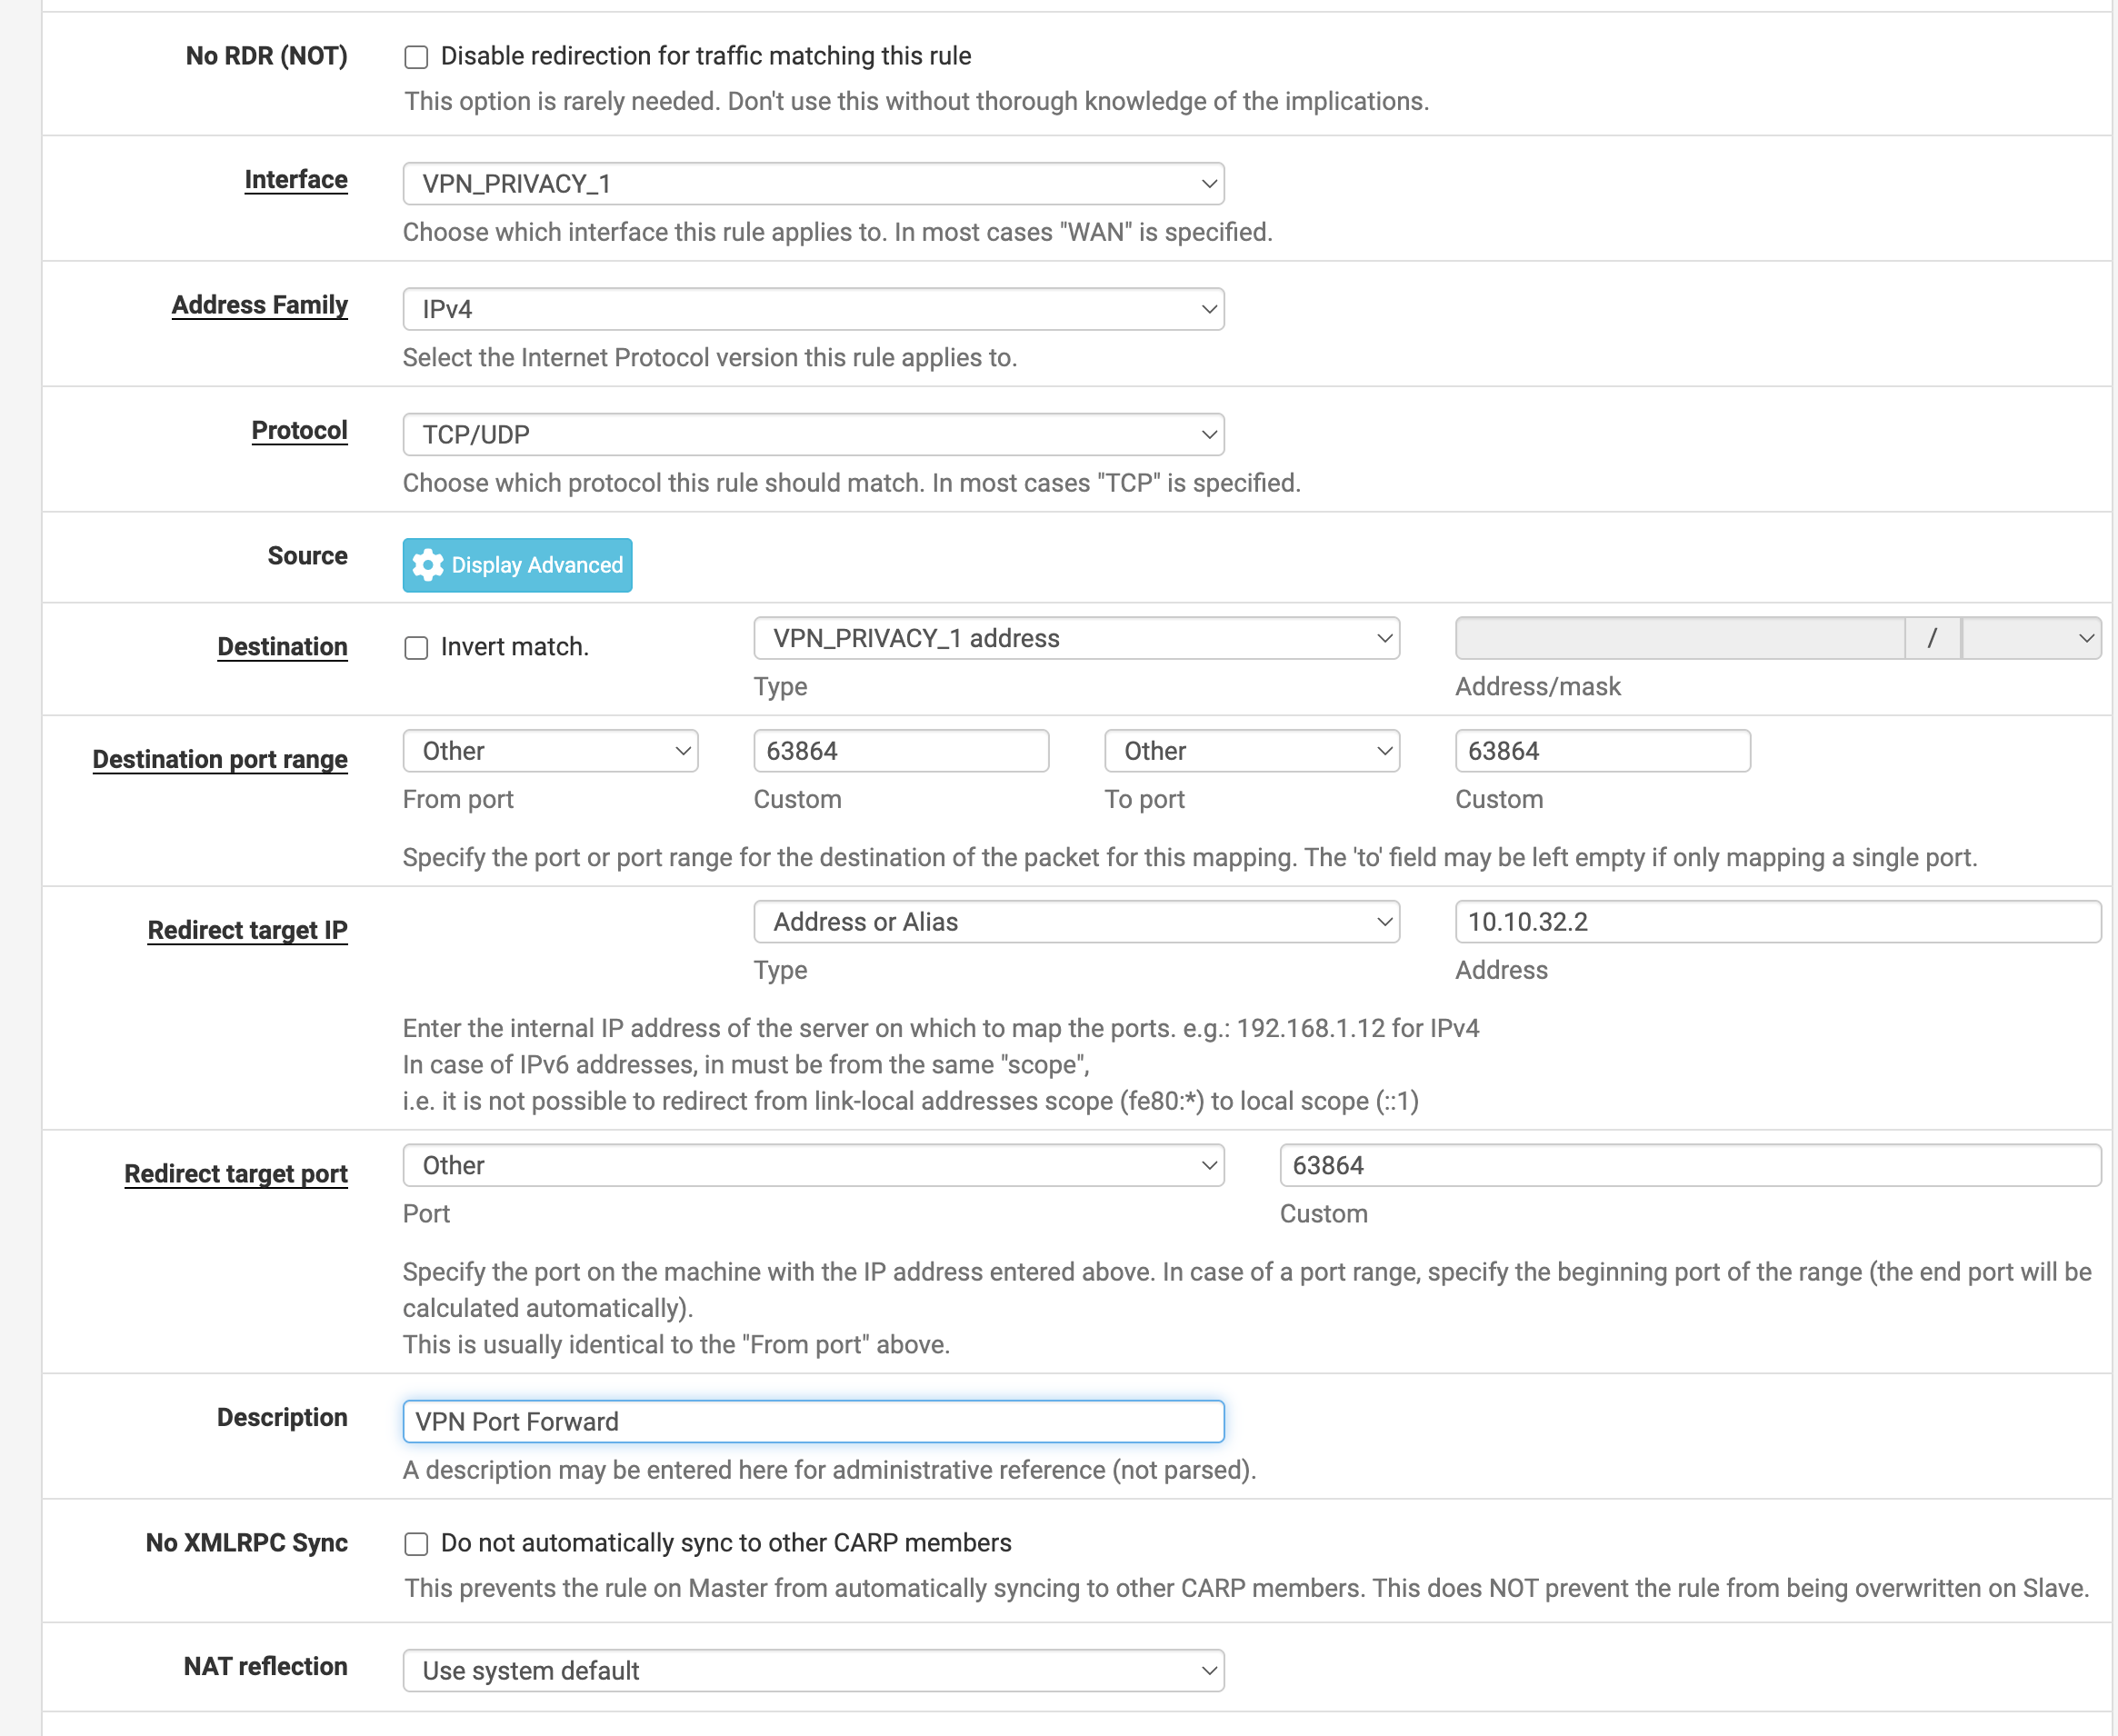Expand the To port Other dropdown
Viewport: 2118px width, 1736px height.
[x=1252, y=751]
